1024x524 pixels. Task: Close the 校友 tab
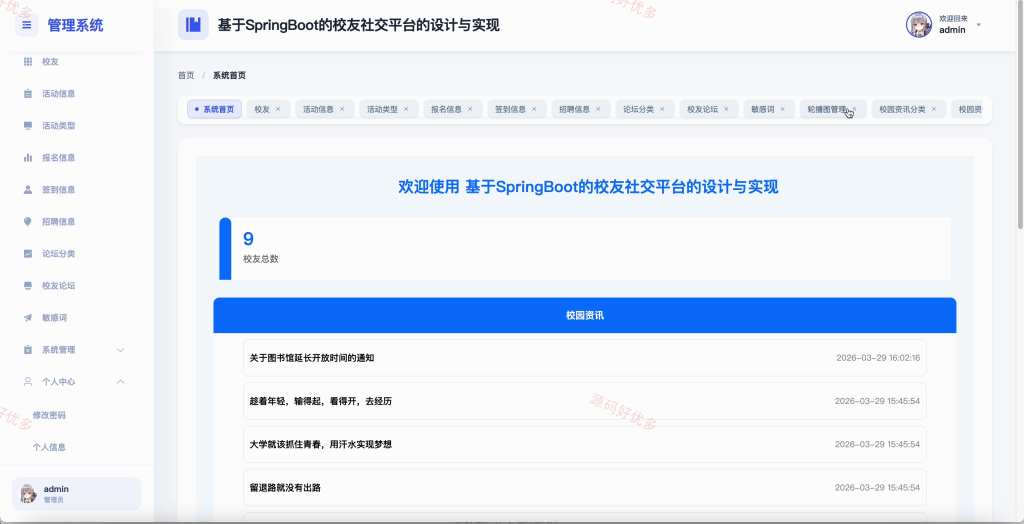click(x=278, y=109)
